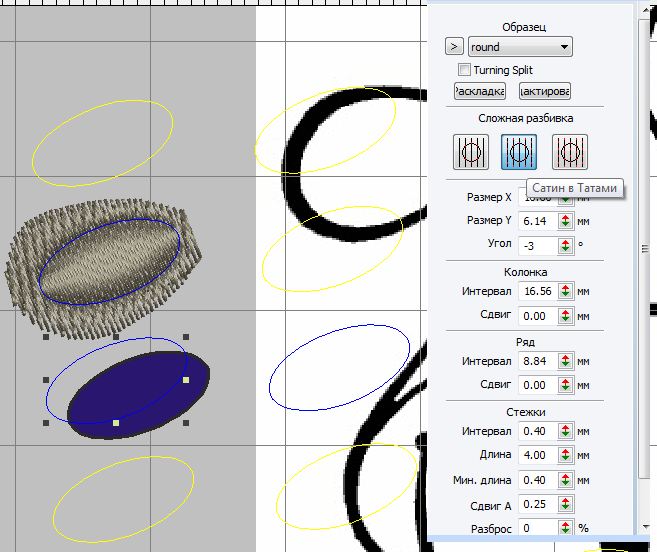Screen dimensions: 657x552
Task: Click the Мин. длина value field
Action: (x=538, y=479)
